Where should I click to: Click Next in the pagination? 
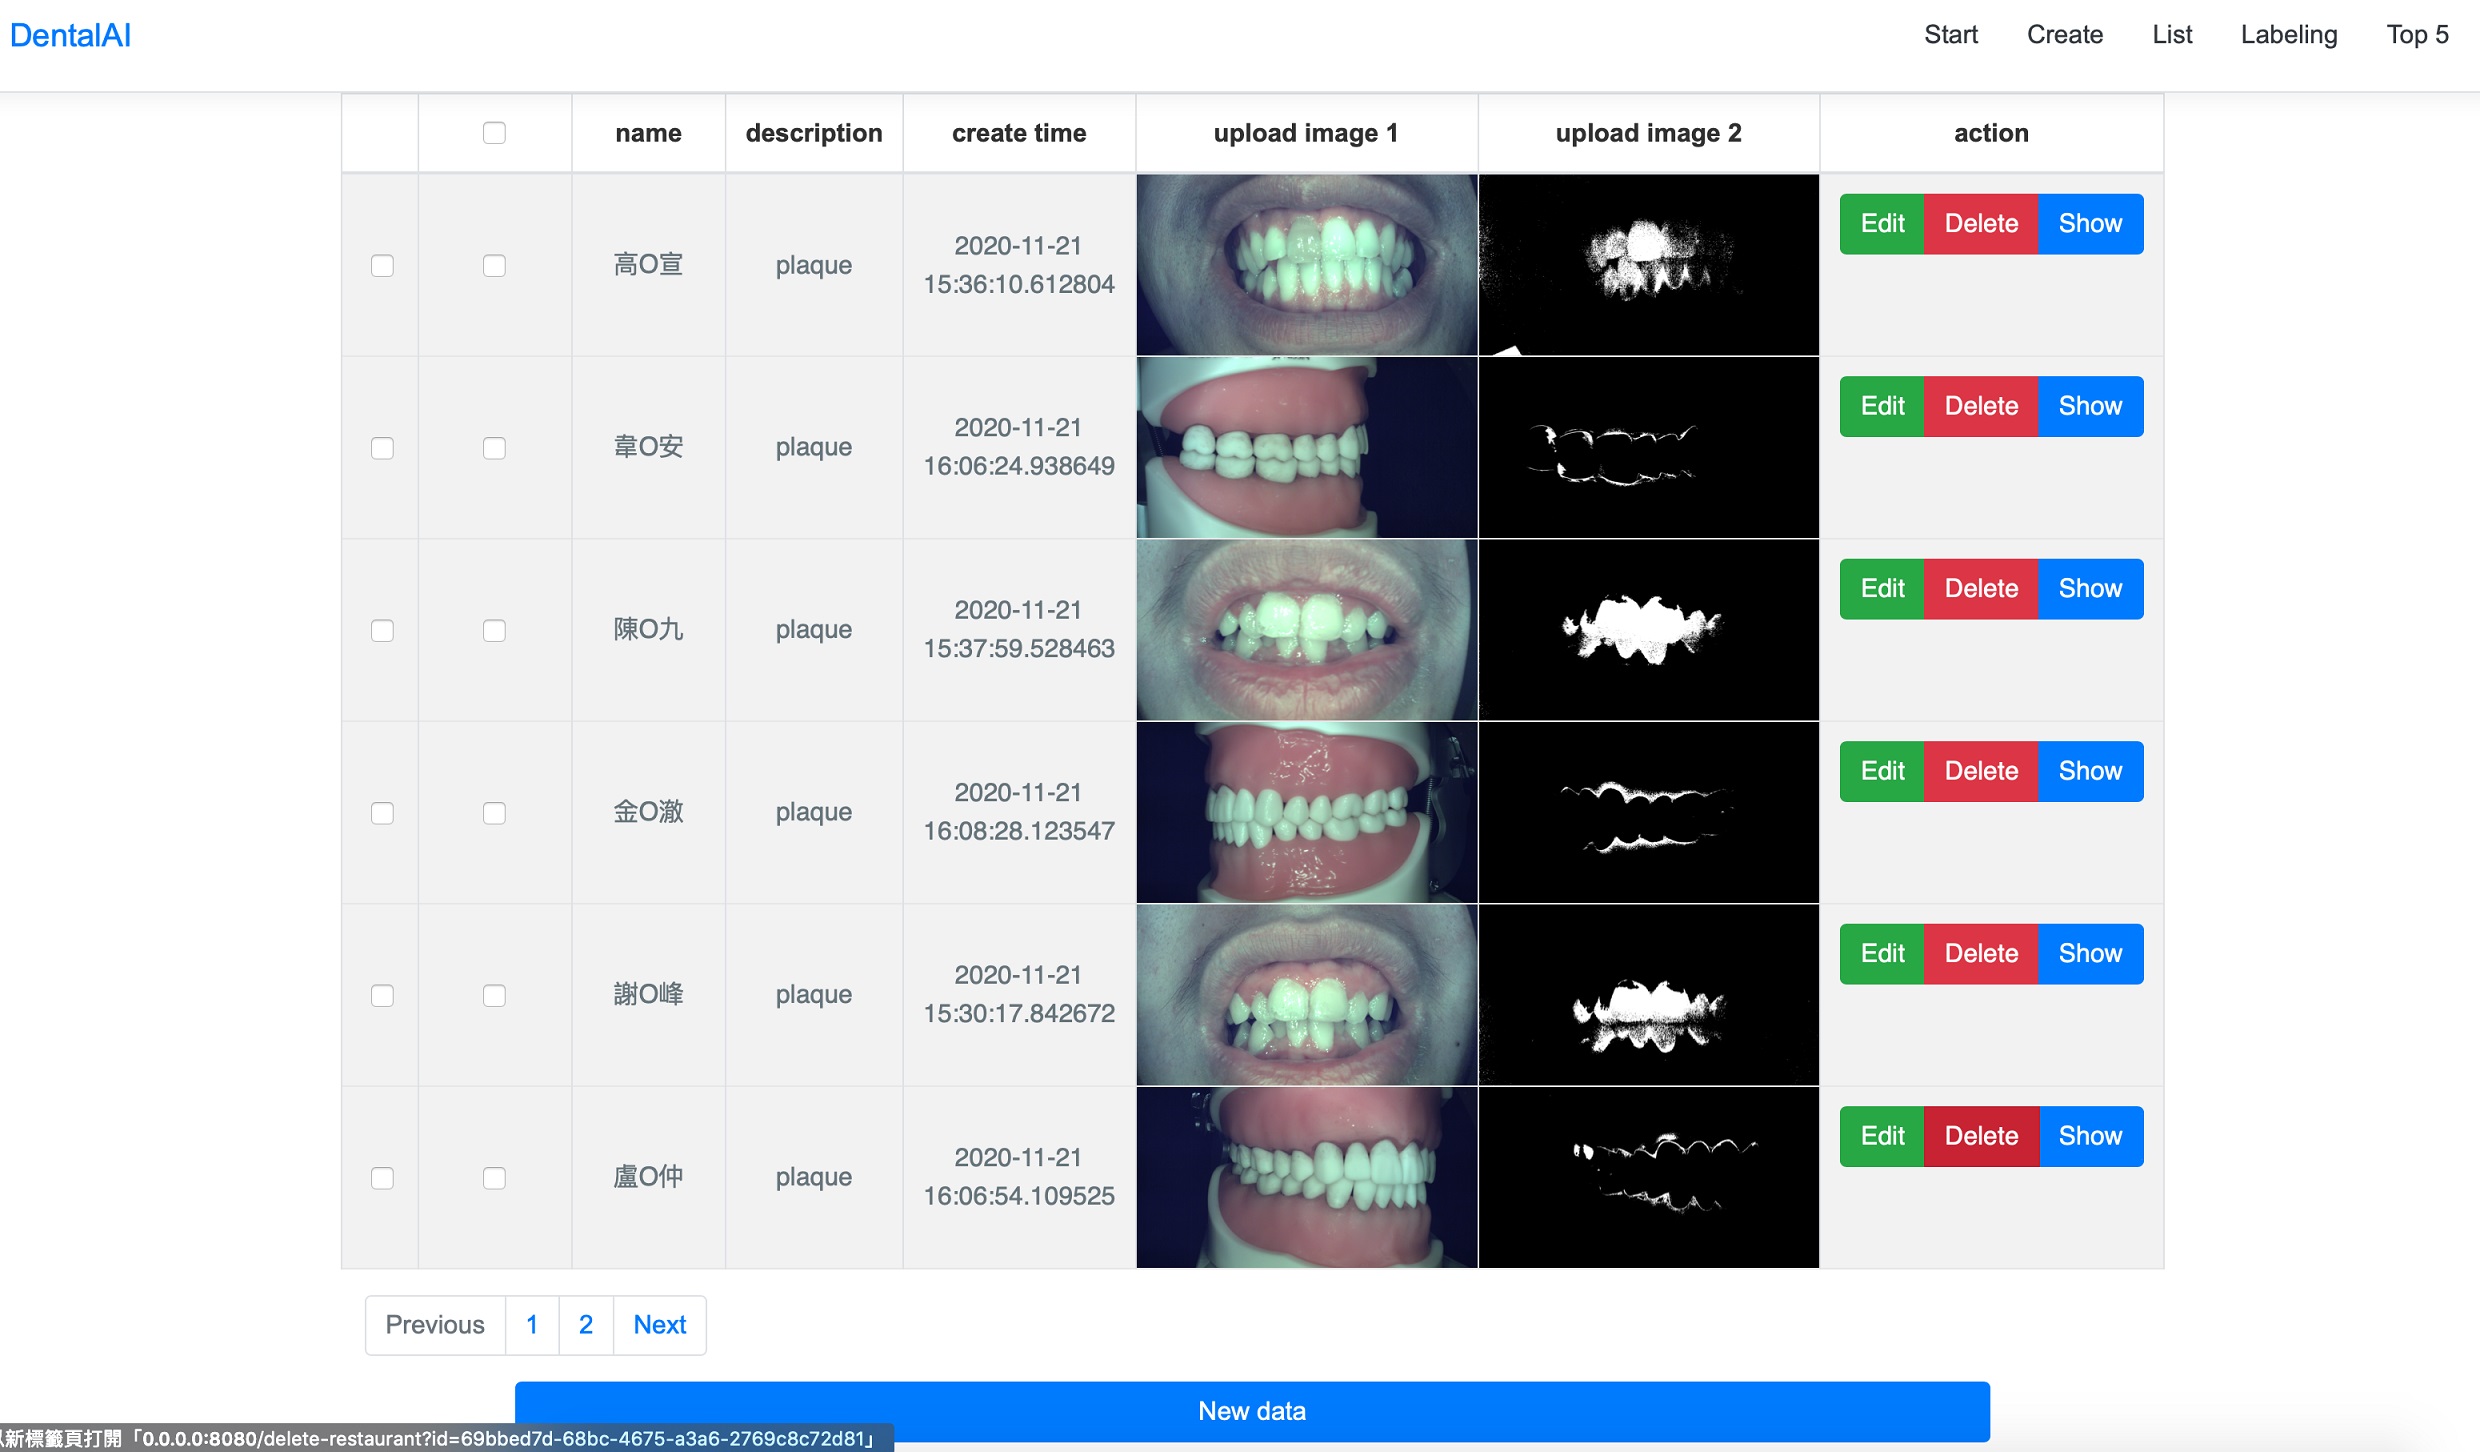659,1325
